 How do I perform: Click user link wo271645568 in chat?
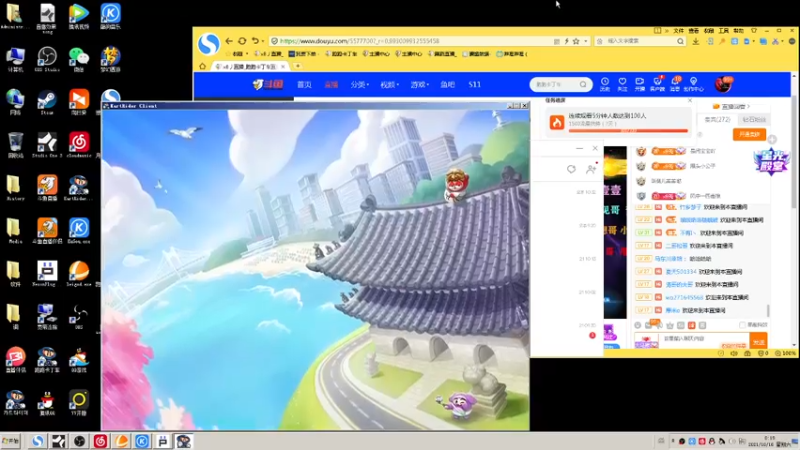[x=684, y=297]
